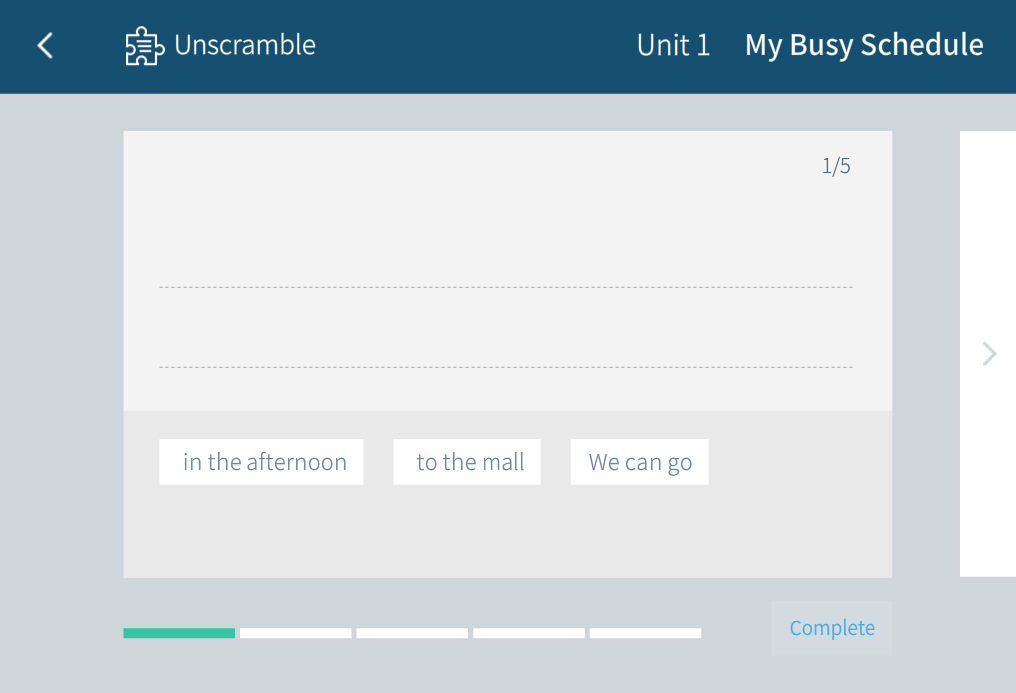The image size is (1016, 693).
Task: Jump to the fifth progress segment
Action: click(x=645, y=633)
